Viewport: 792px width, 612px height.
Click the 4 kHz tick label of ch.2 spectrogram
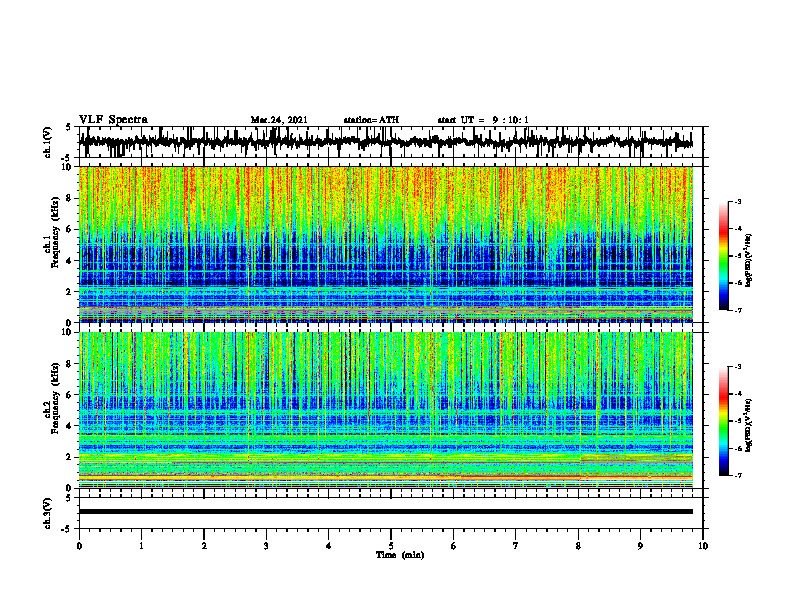[x=70, y=426]
